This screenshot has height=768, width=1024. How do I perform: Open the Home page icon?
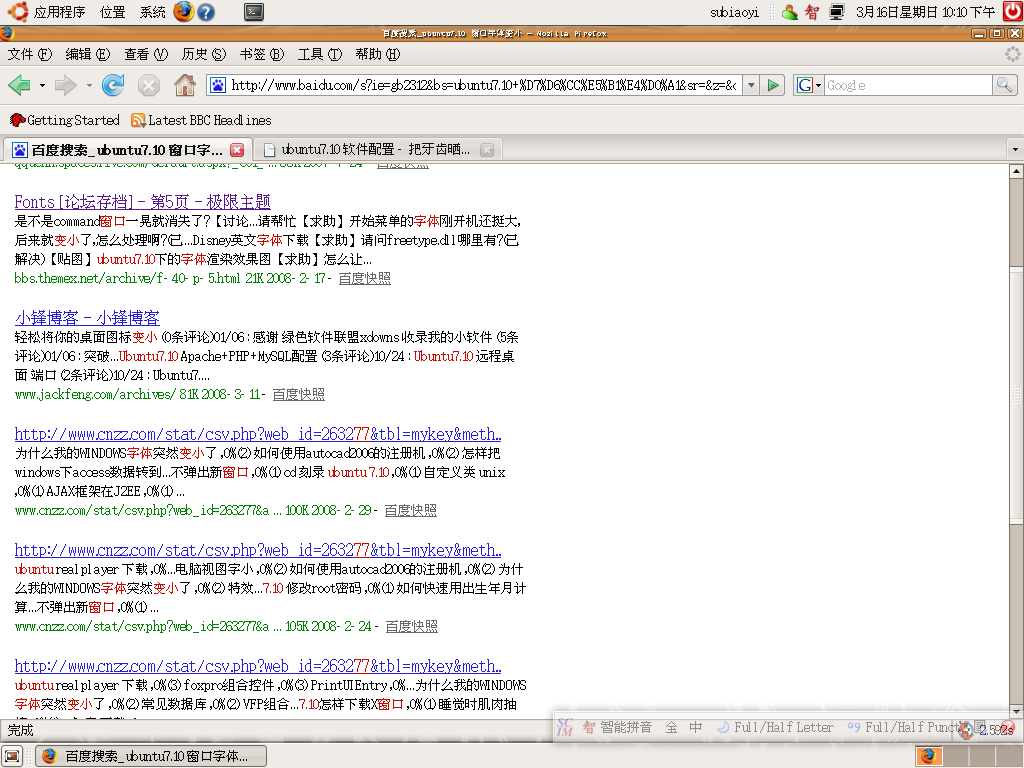click(x=185, y=85)
